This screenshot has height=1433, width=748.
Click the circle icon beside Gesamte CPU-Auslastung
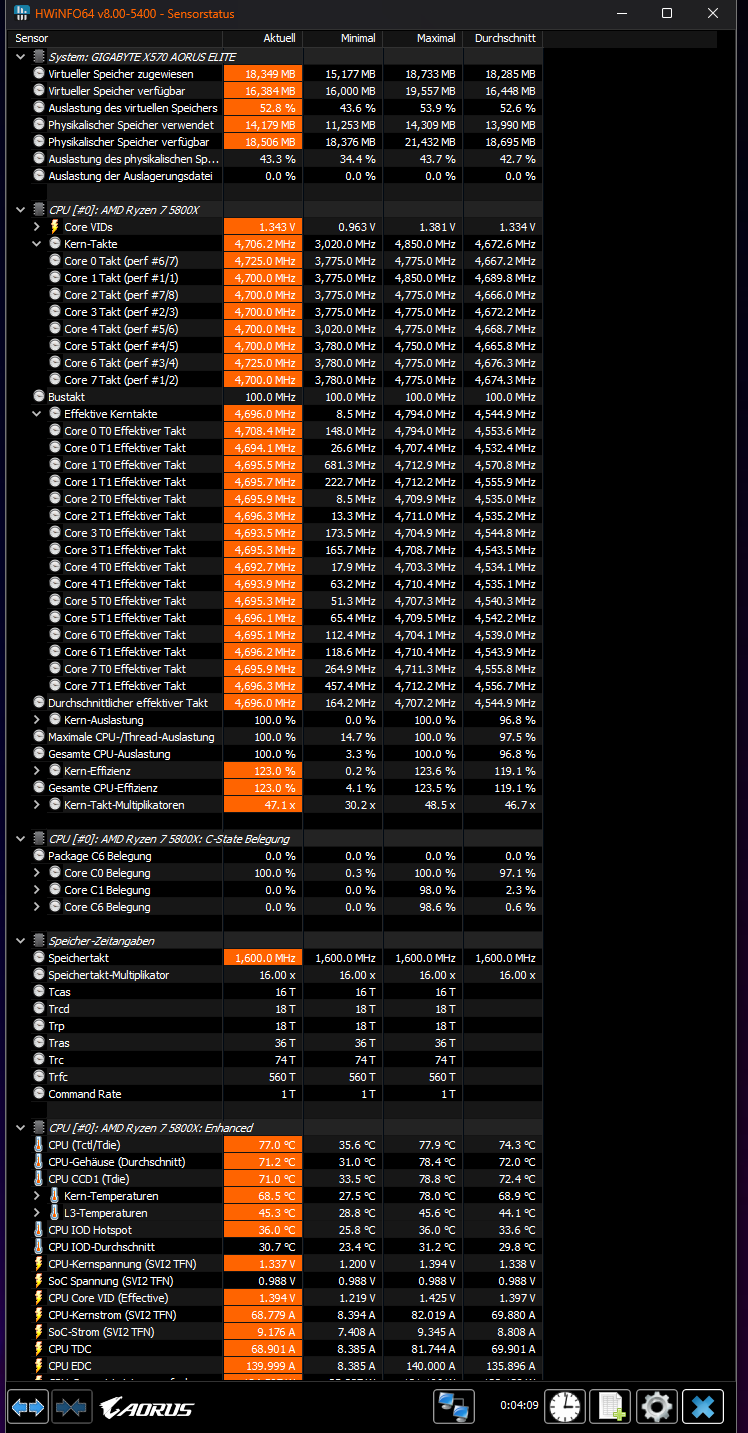coord(39,754)
